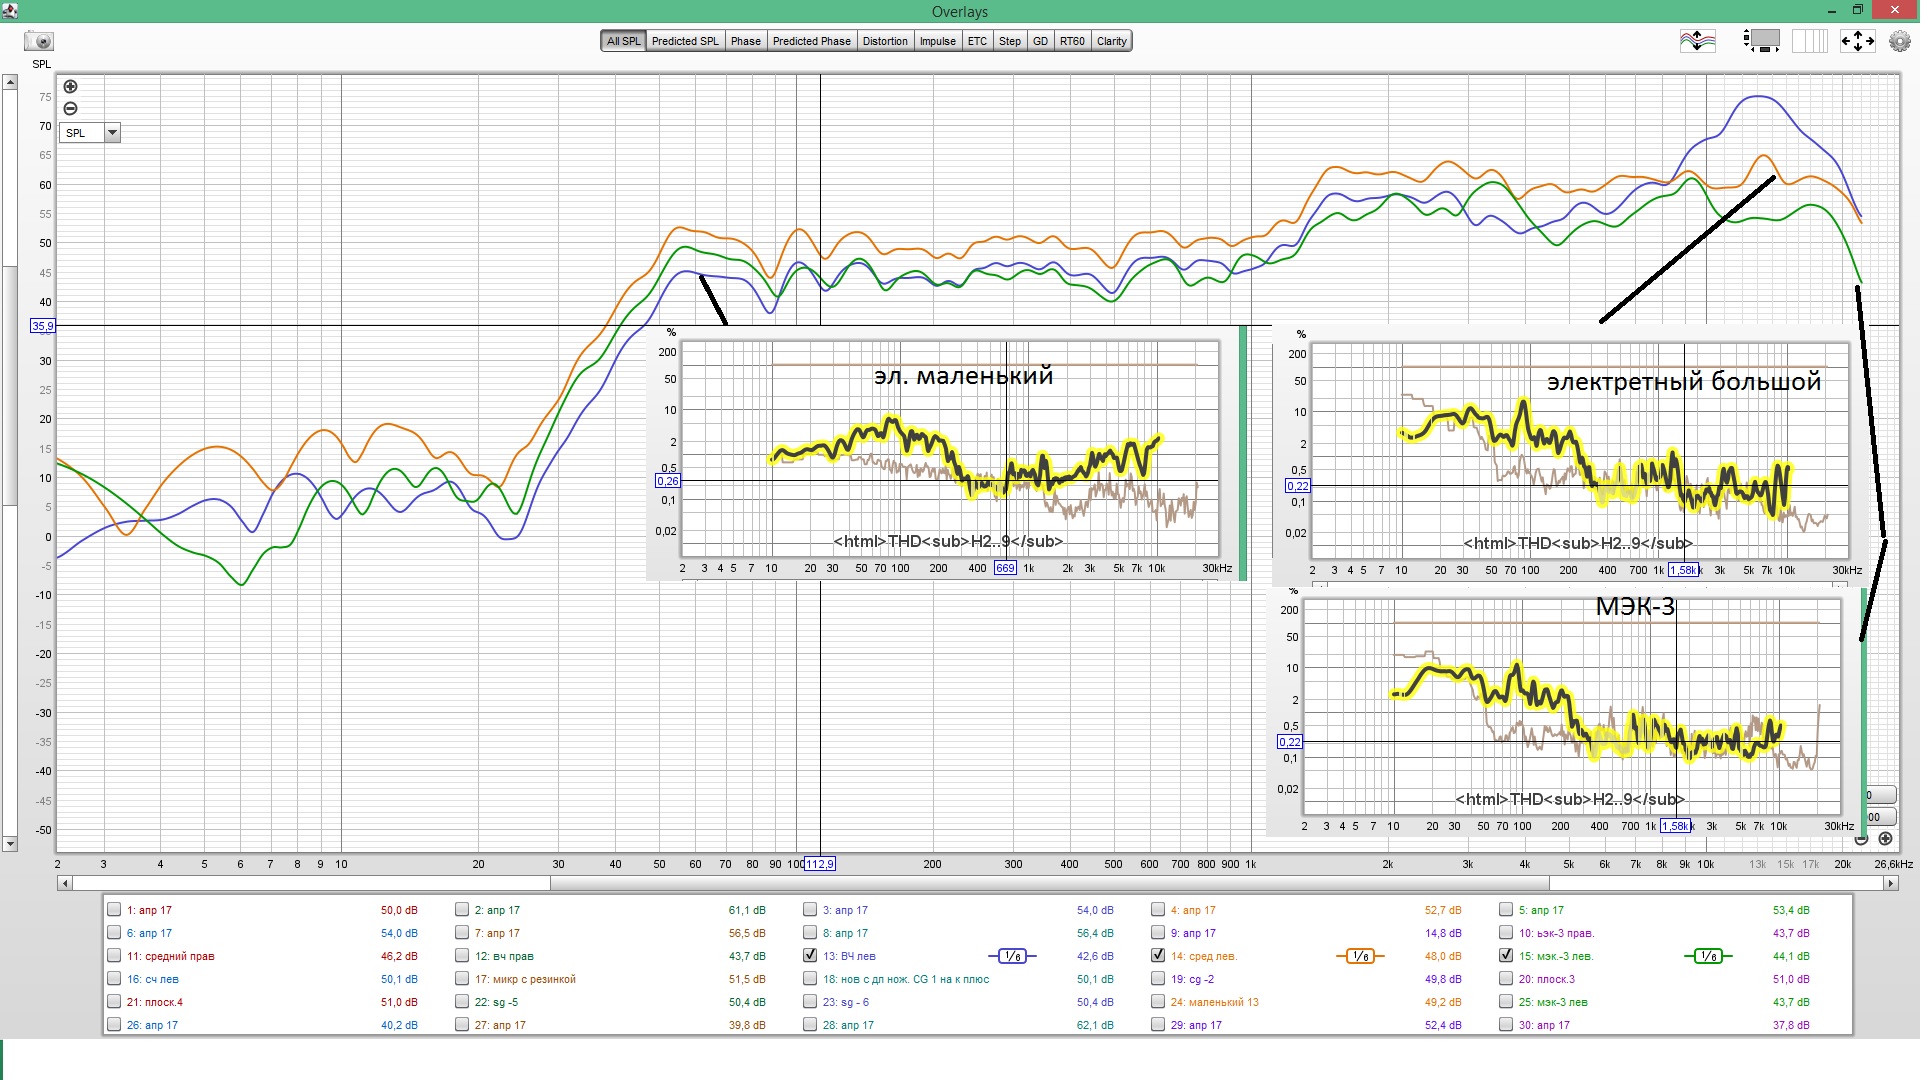Viewport: 1930px width, 1080px height.
Task: Click the frequency axis grid icon
Action: [1809, 41]
